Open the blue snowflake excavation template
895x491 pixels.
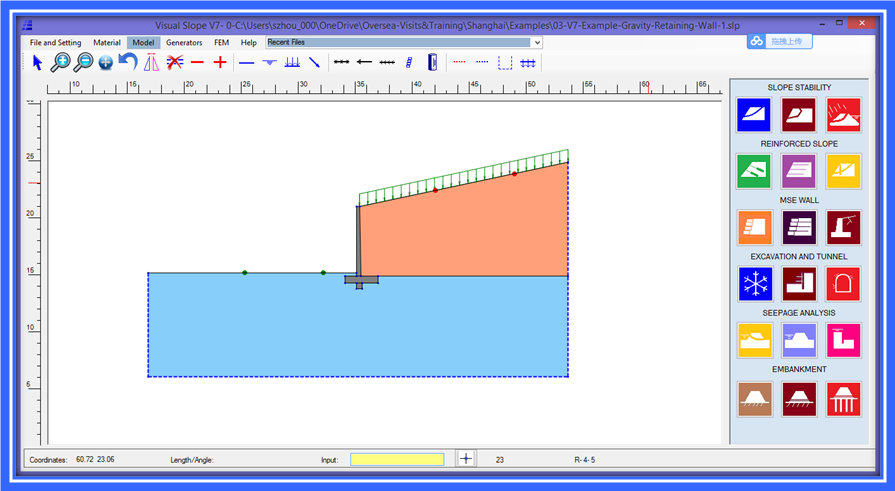[x=754, y=284]
